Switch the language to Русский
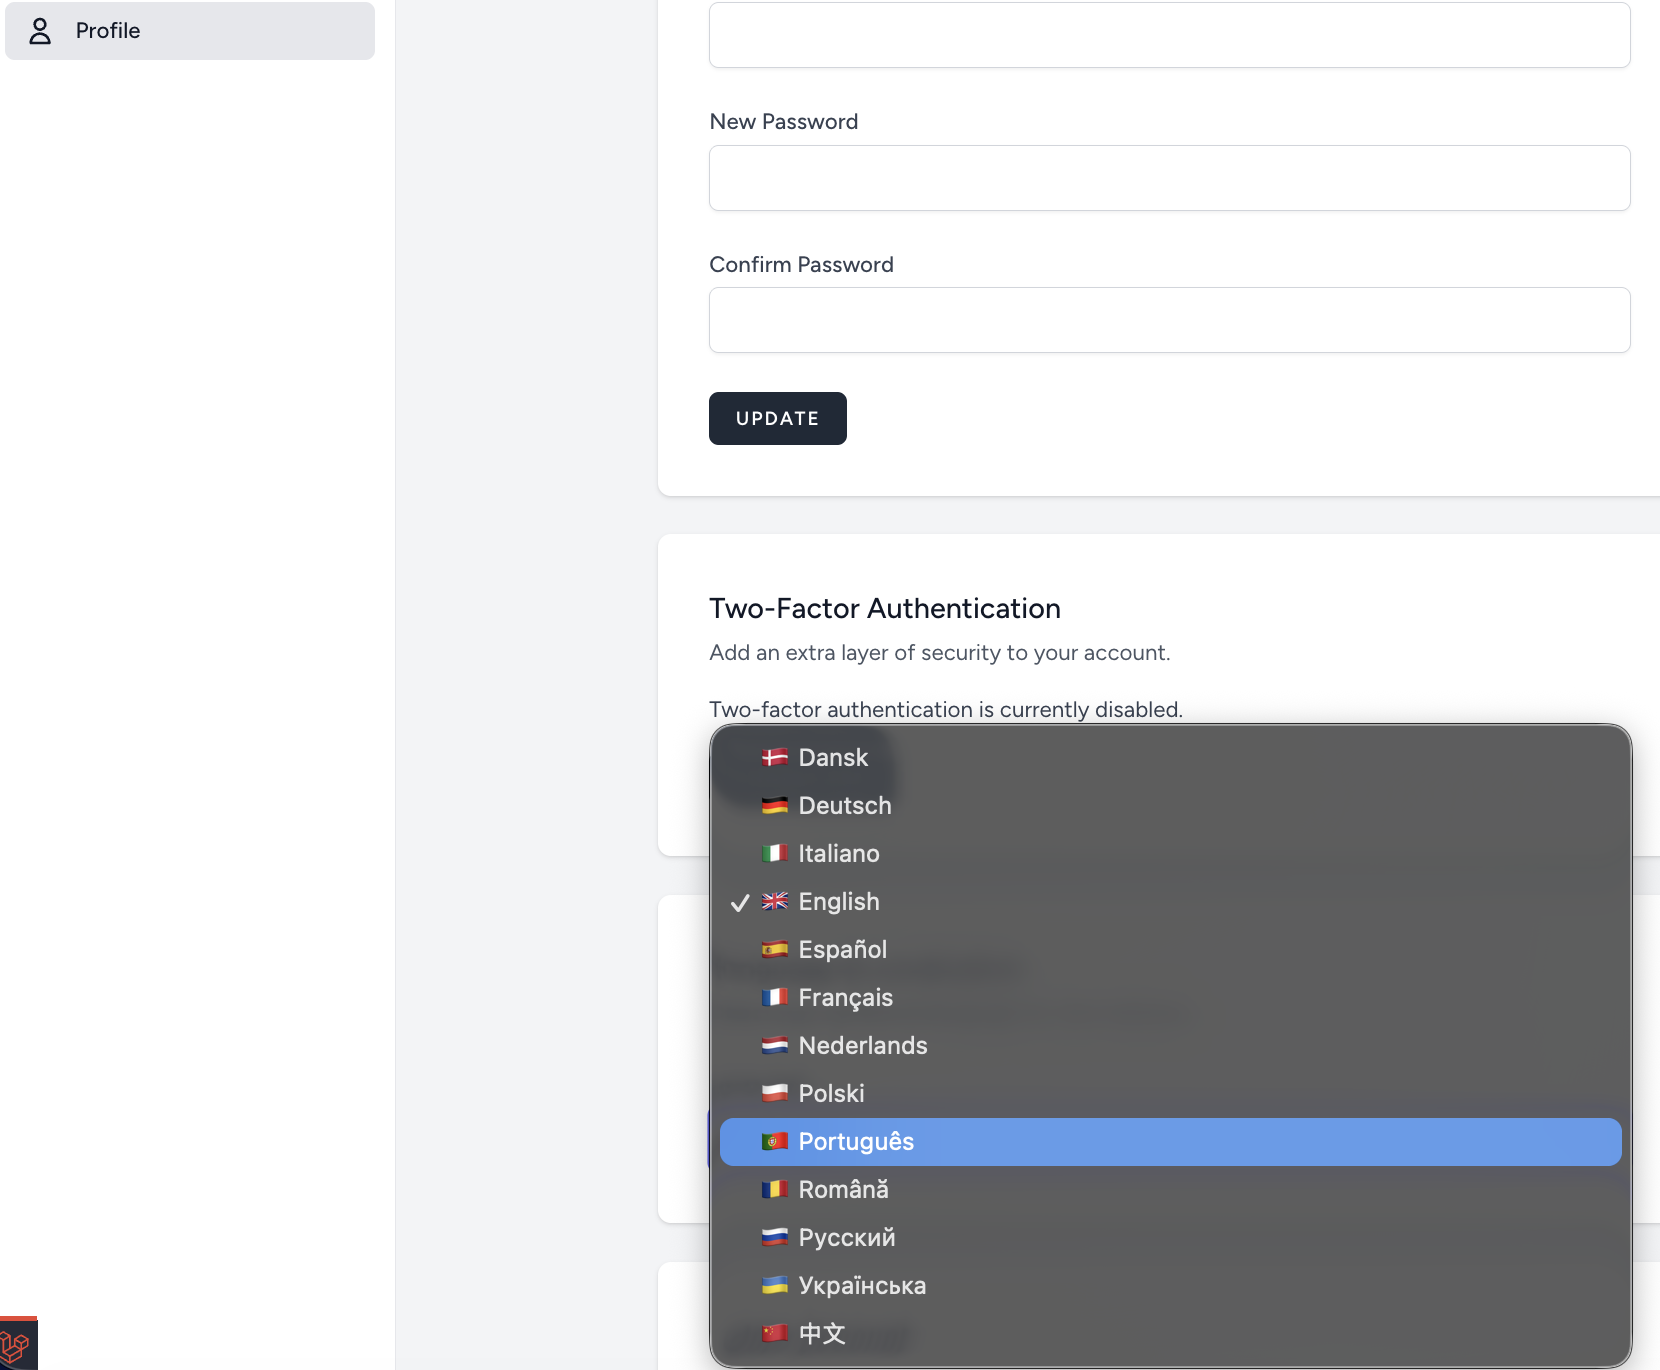The width and height of the screenshot is (1660, 1370). 846,1237
